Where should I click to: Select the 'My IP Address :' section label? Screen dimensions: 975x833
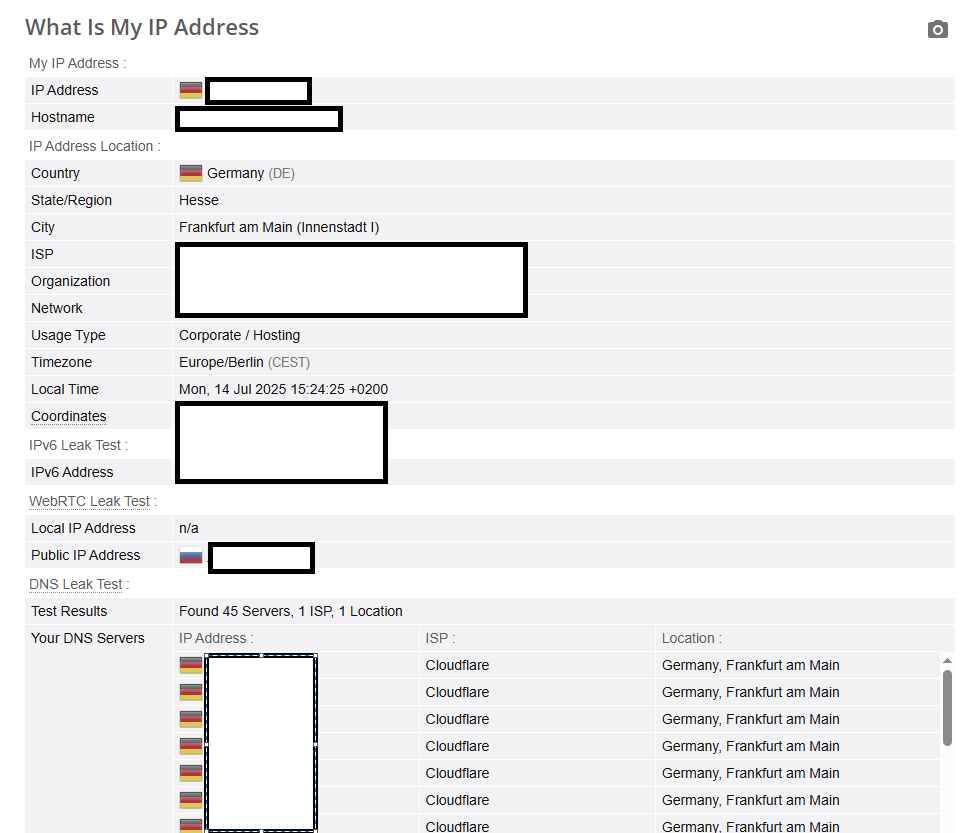tap(78, 63)
